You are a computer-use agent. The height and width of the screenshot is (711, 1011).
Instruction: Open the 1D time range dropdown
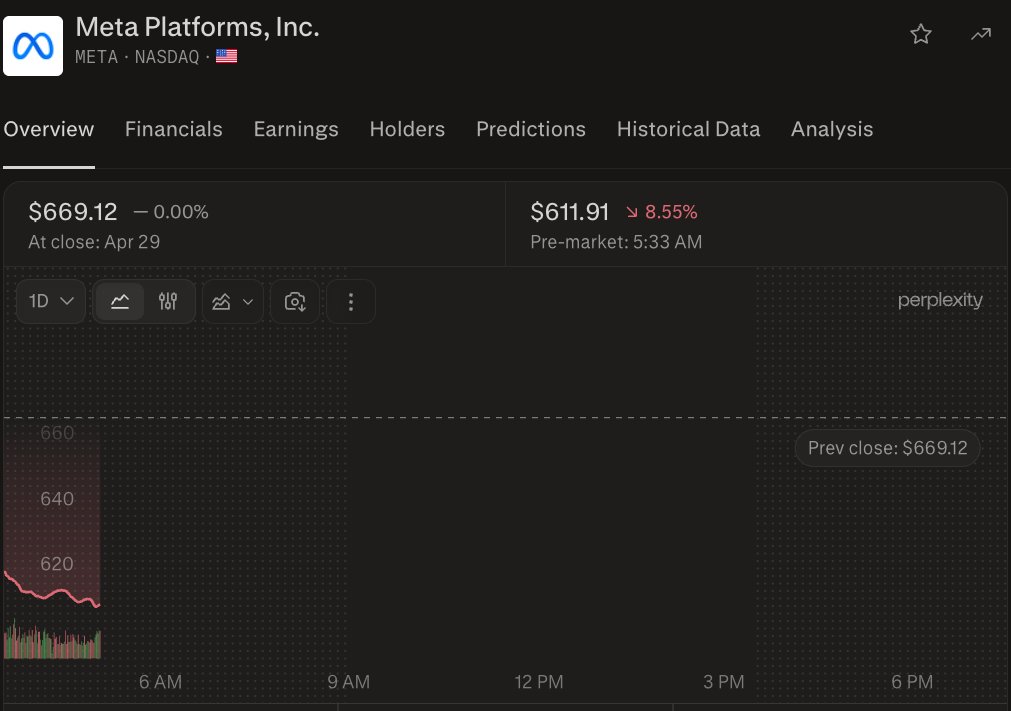51,301
